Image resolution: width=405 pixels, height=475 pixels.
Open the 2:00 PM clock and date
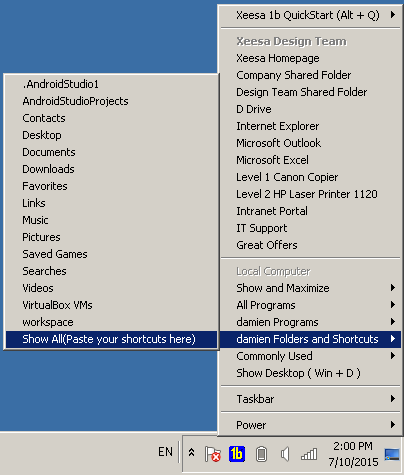(353, 454)
